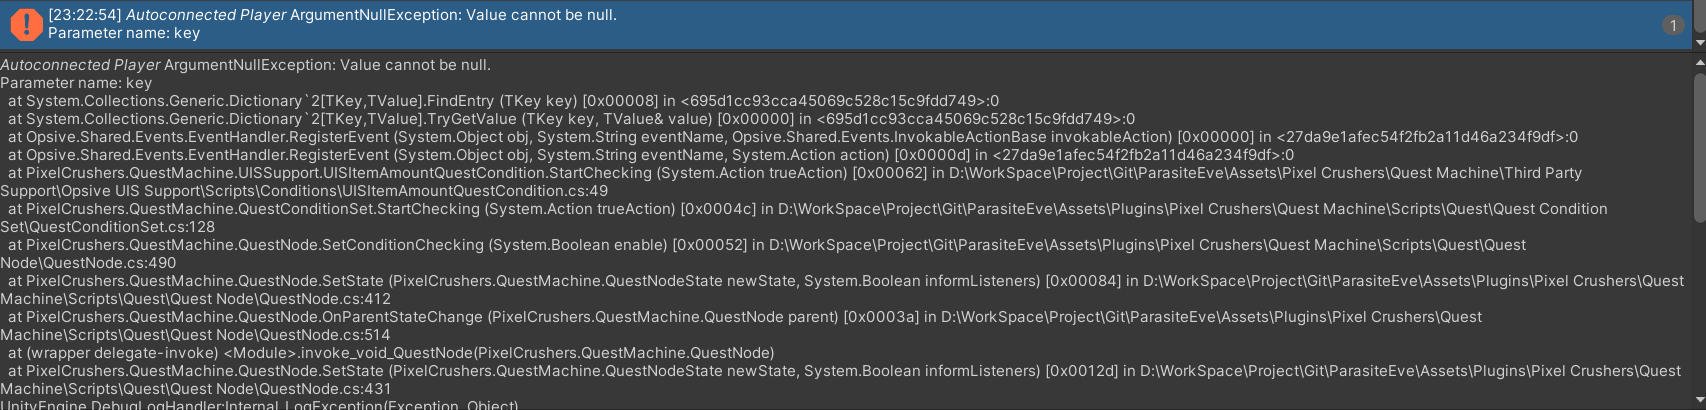Click the RegisterEvent InvokableActionBase trace line
The image size is (1706, 410).
(x=790, y=137)
